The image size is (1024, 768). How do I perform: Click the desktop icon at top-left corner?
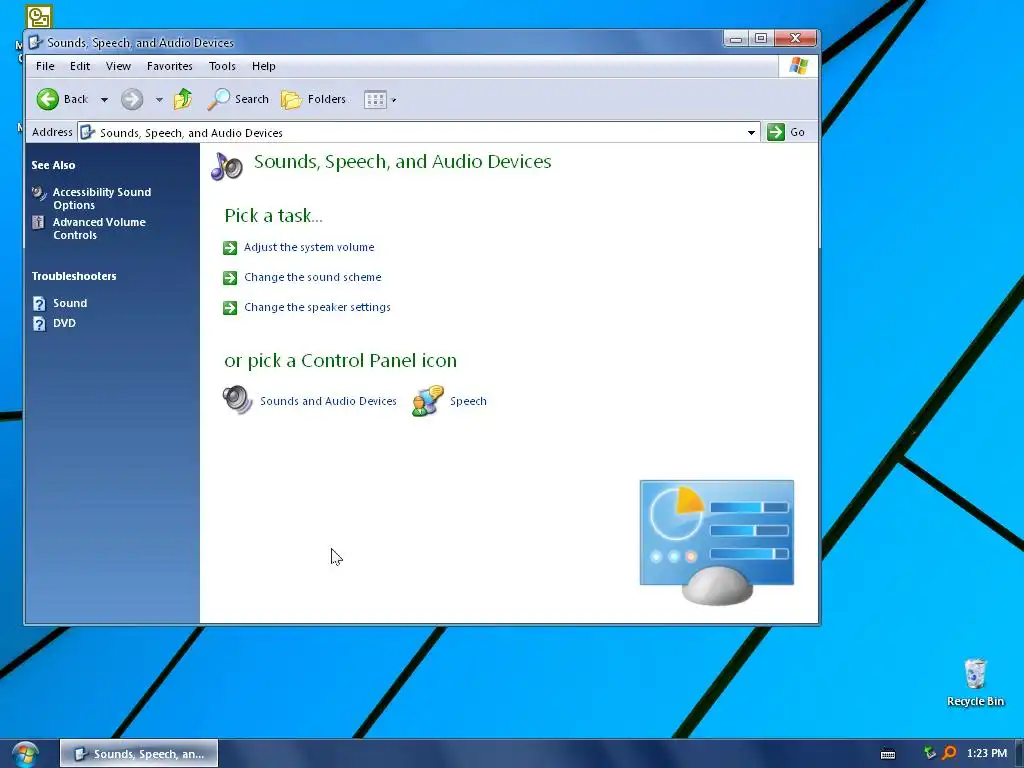click(x=39, y=16)
